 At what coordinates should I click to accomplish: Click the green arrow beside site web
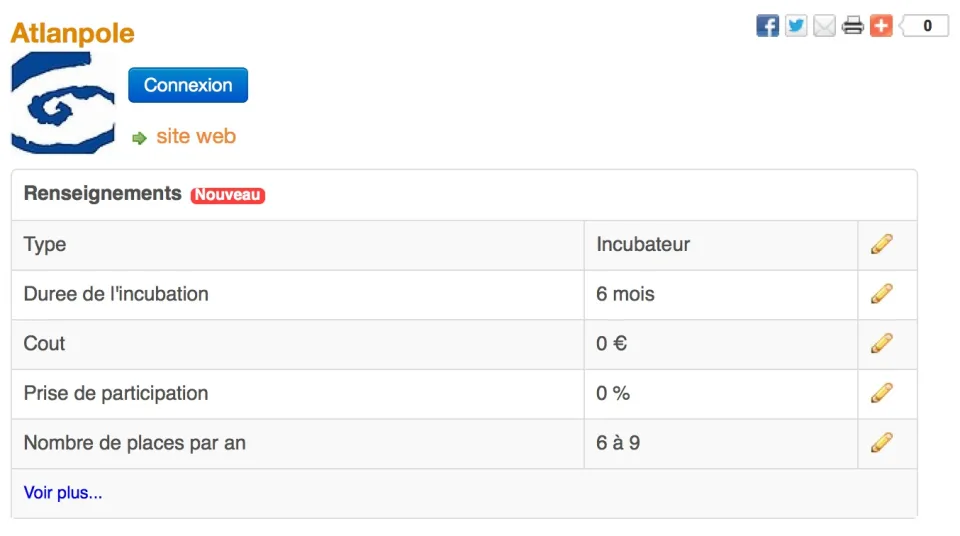point(140,138)
